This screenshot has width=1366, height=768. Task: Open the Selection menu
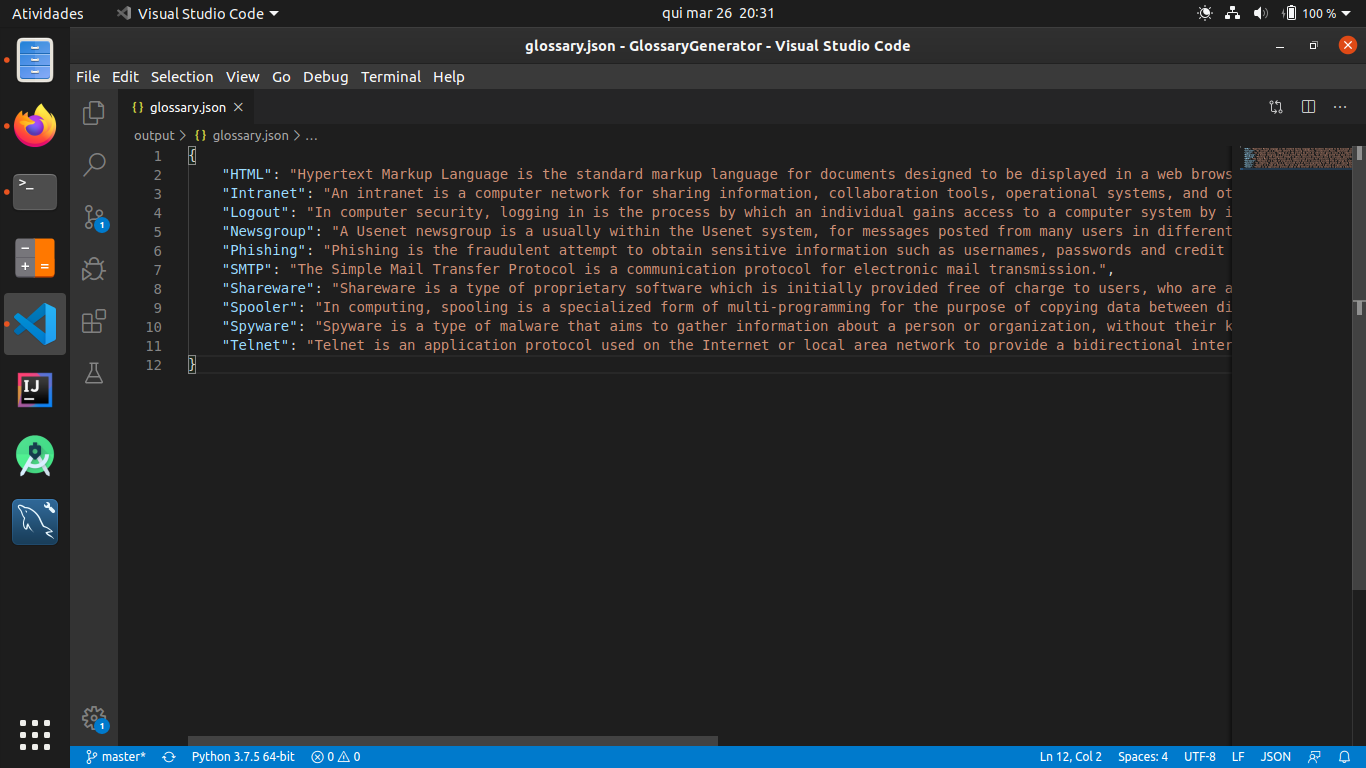tap(182, 77)
